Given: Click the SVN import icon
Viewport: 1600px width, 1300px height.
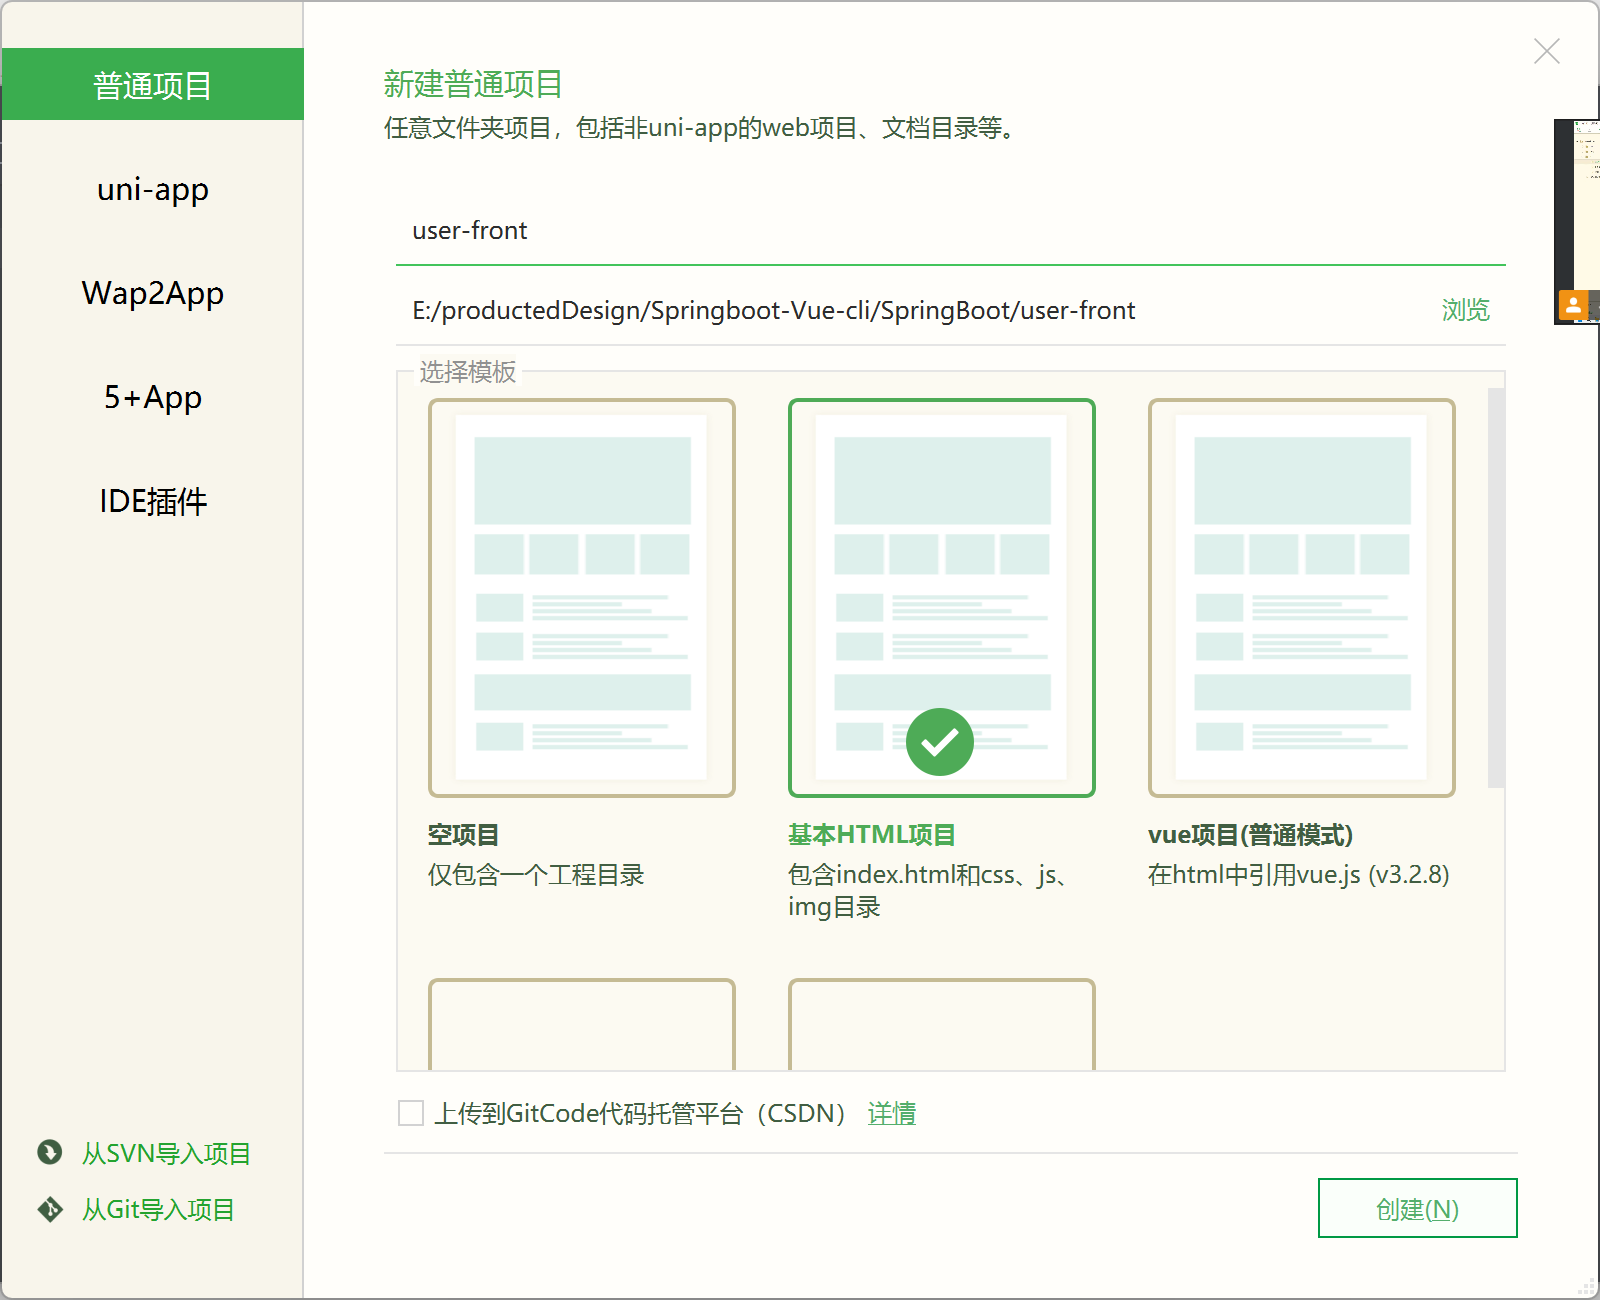Looking at the screenshot, I should (x=50, y=1153).
